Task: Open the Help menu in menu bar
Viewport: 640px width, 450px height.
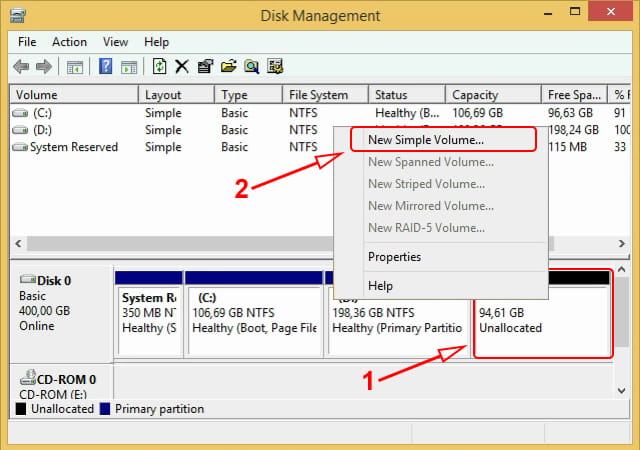Action: coord(156,42)
